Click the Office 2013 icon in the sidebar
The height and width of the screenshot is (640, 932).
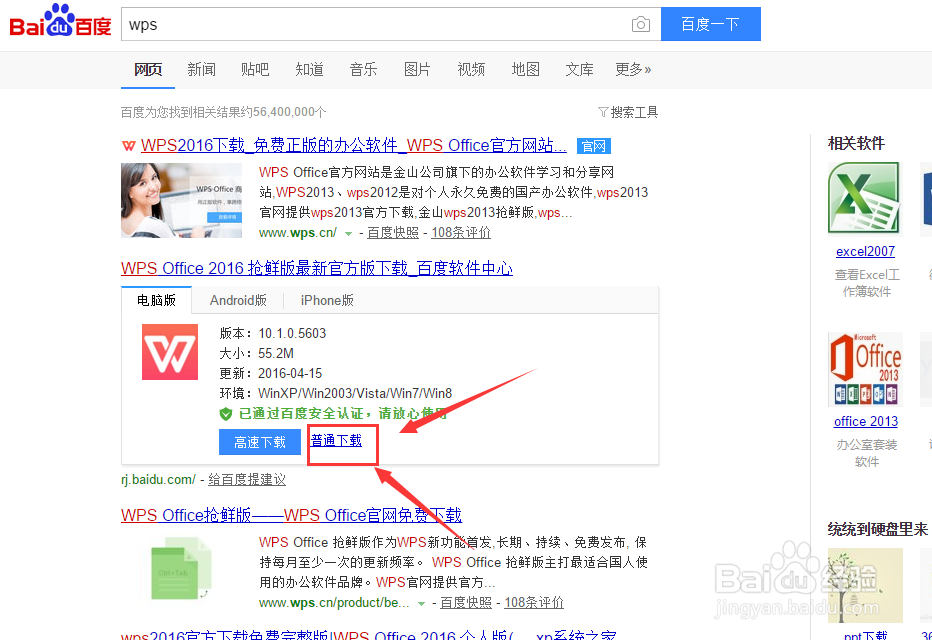click(864, 368)
